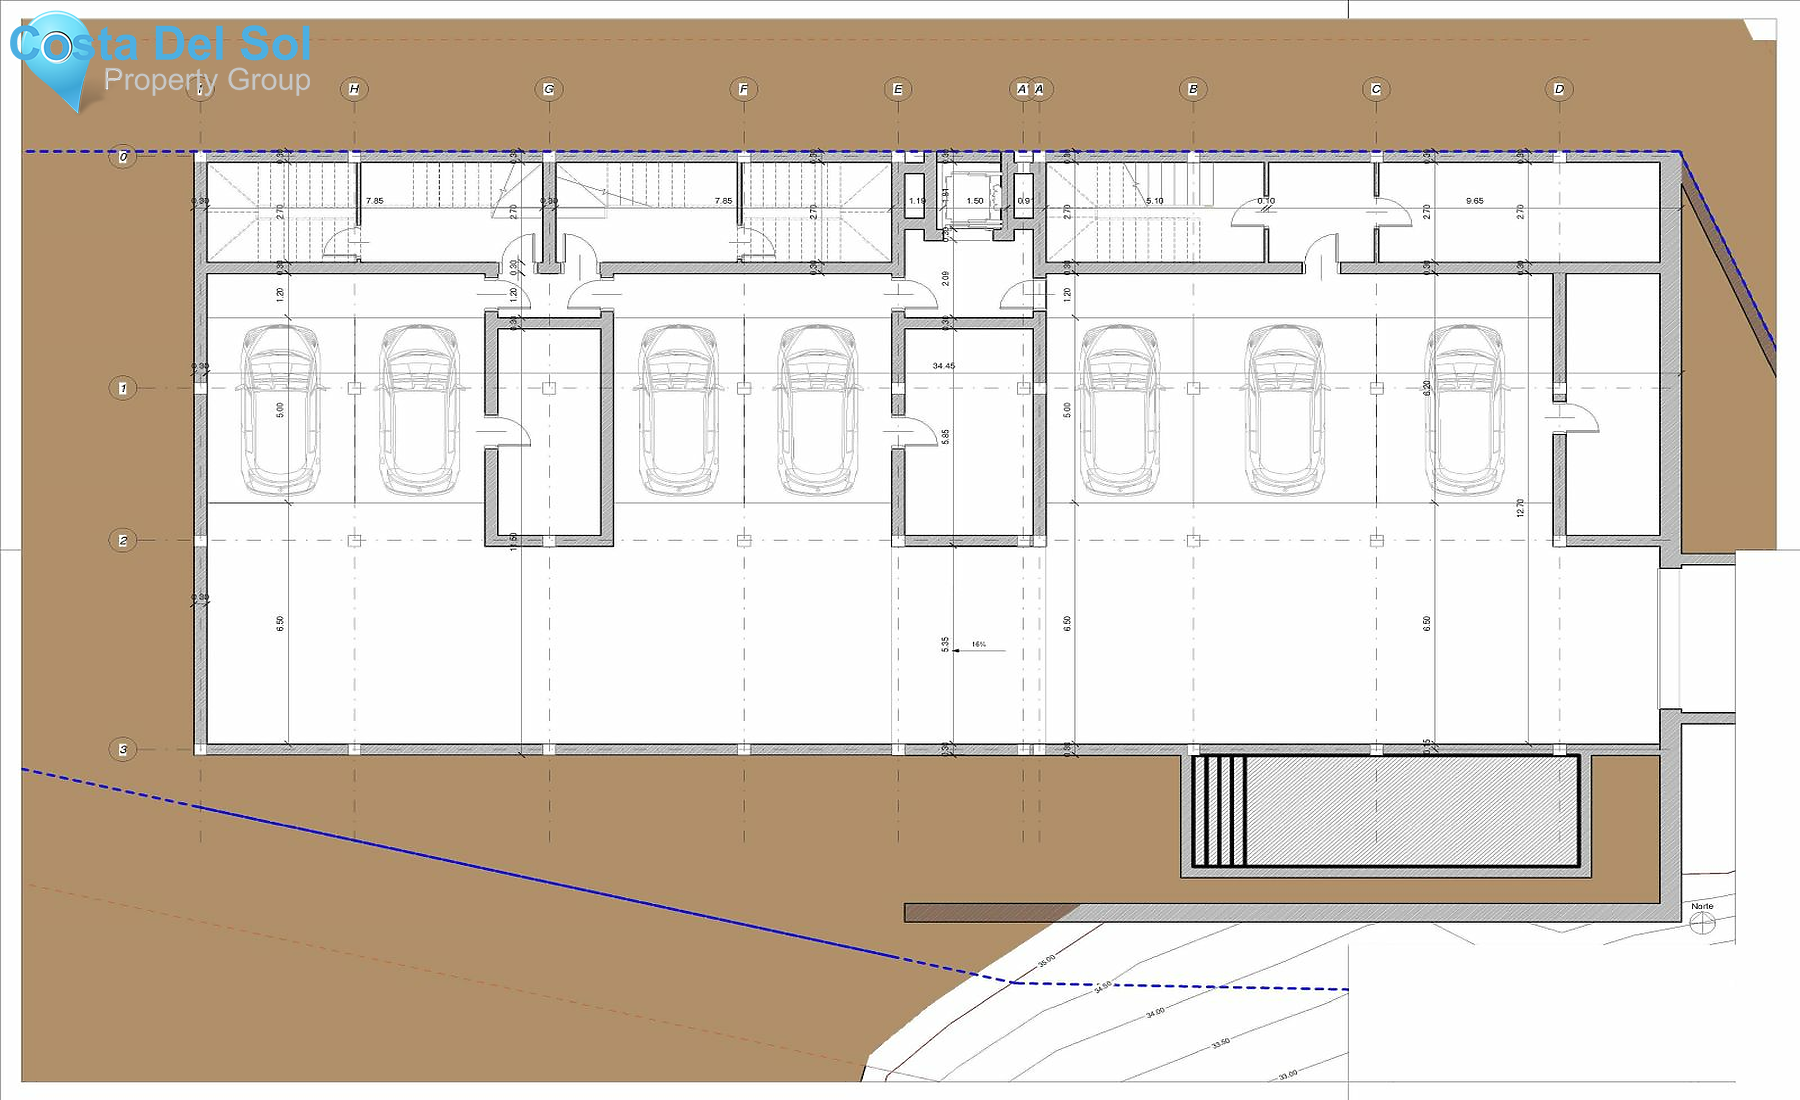Click the rightmost parked car
This screenshot has width=1800, height=1100.
click(1465, 410)
